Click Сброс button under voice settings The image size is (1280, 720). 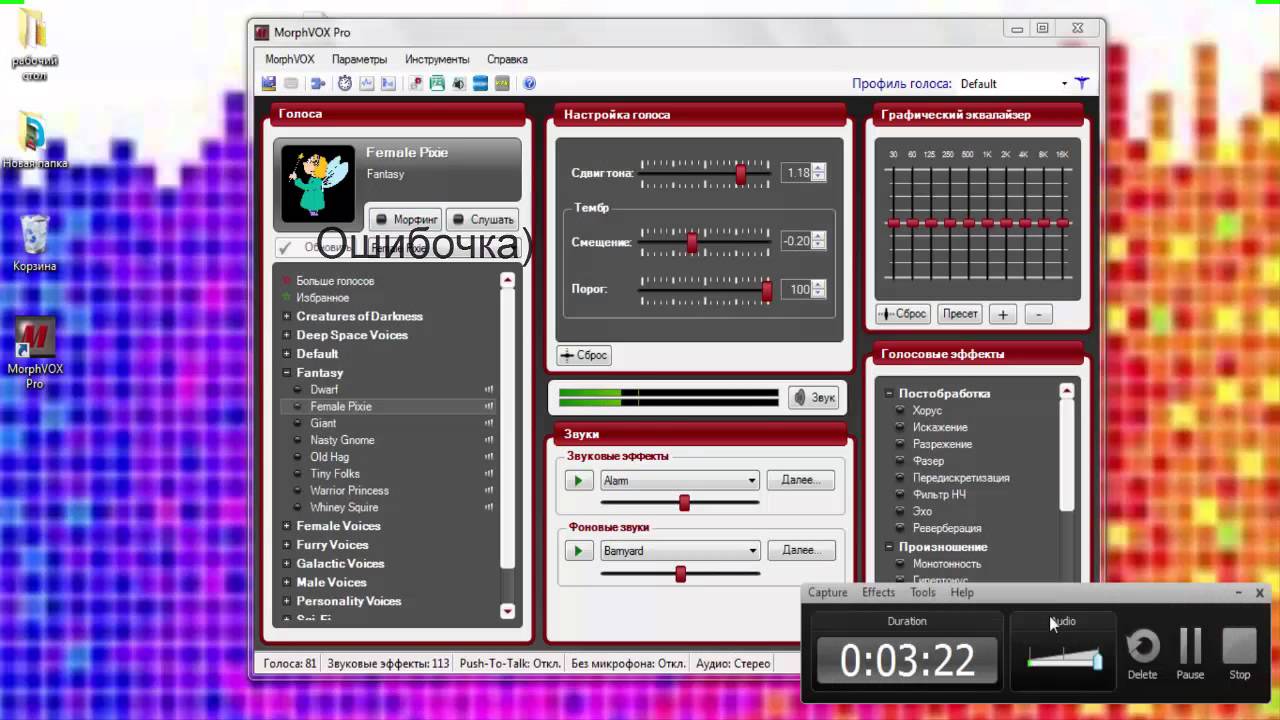point(584,355)
